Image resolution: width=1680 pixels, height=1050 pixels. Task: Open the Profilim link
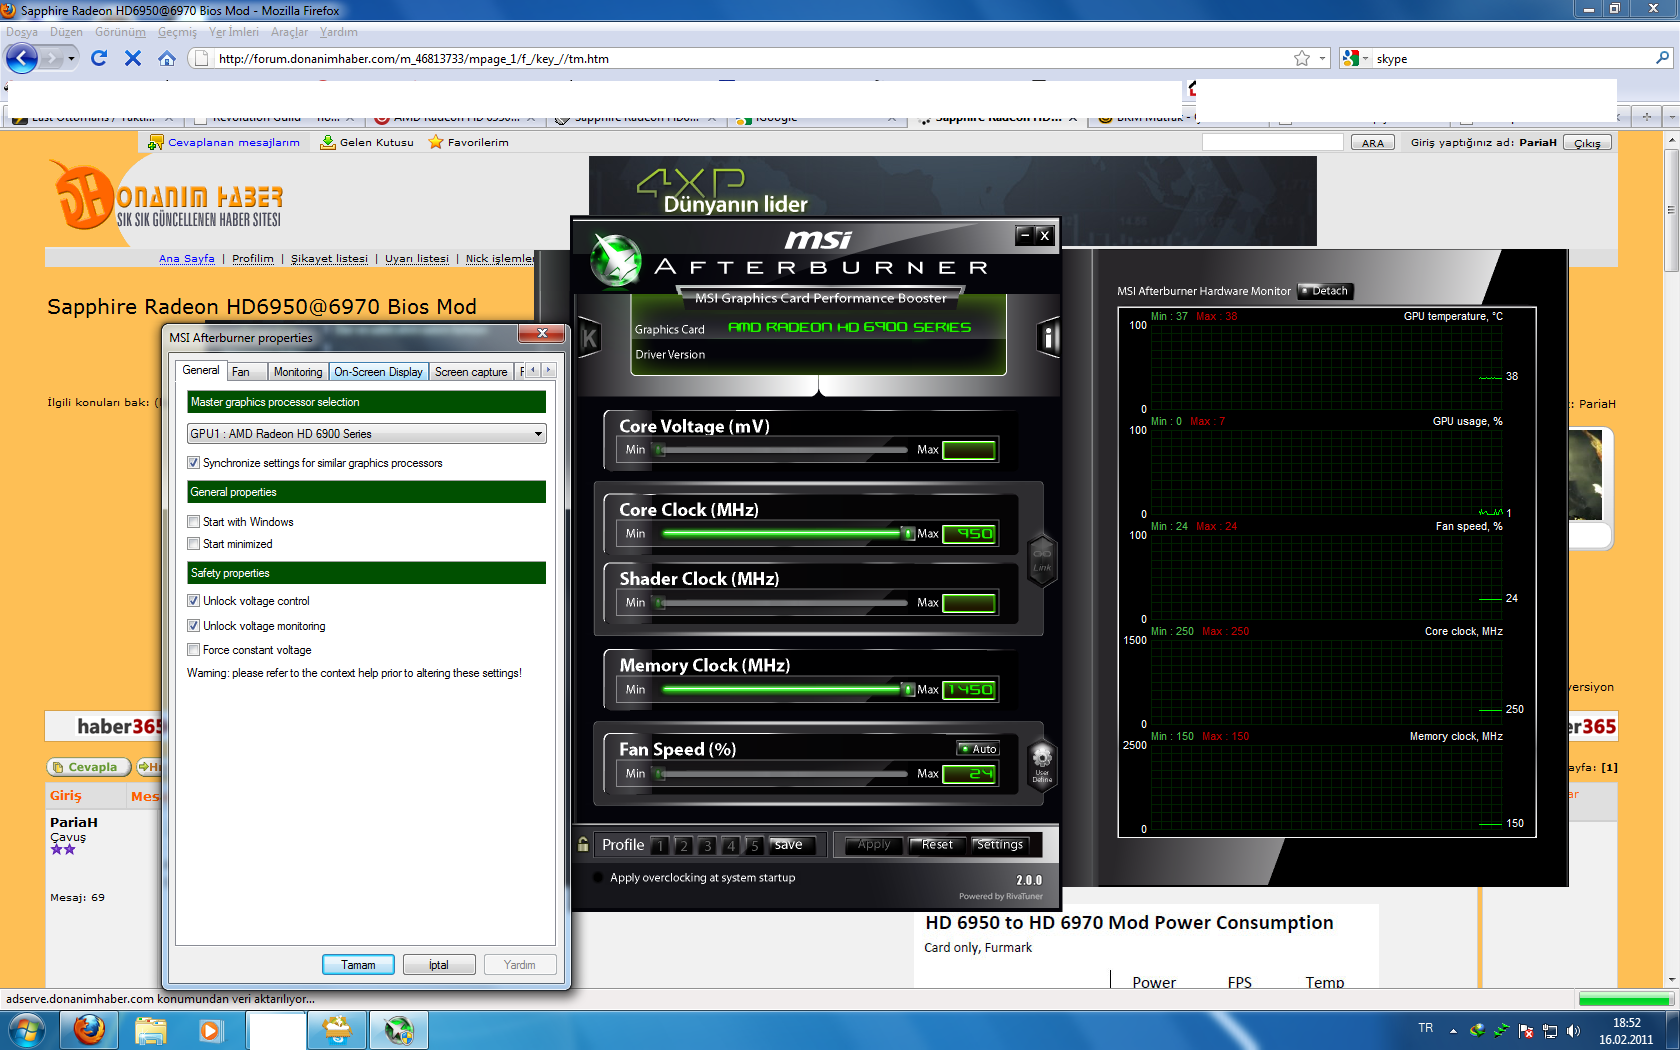[x=253, y=258]
